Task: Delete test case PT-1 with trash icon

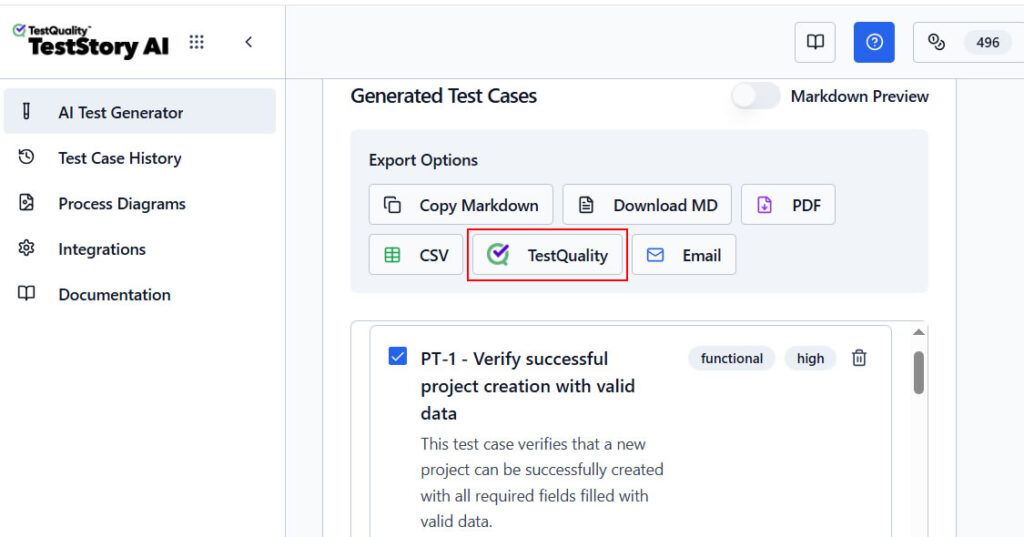Action: tap(859, 358)
